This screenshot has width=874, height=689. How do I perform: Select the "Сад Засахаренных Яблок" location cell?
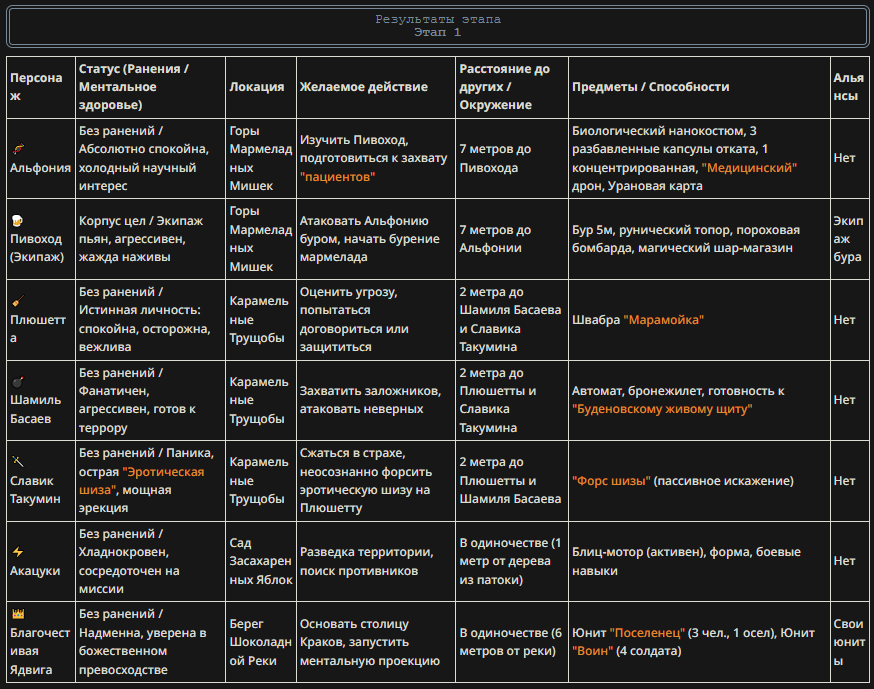coord(258,561)
